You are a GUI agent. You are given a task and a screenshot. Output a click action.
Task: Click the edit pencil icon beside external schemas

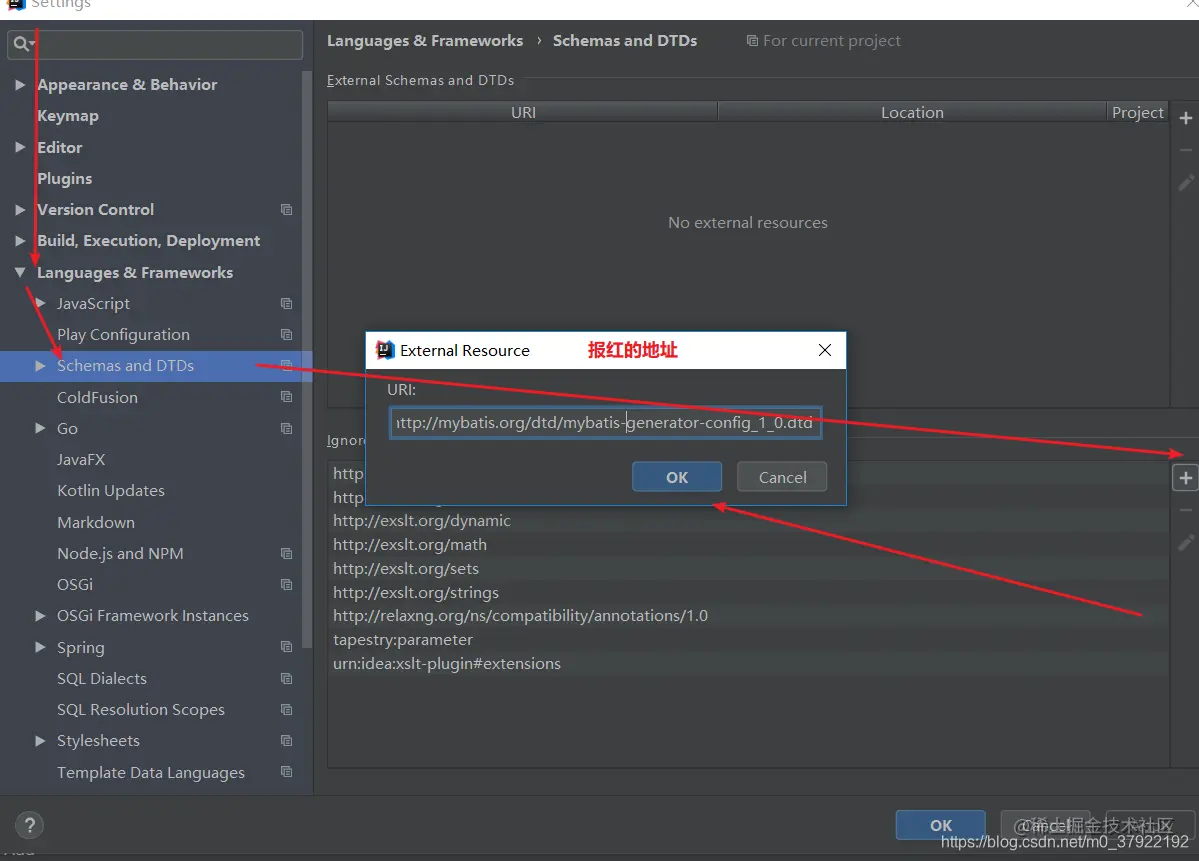point(1185,183)
